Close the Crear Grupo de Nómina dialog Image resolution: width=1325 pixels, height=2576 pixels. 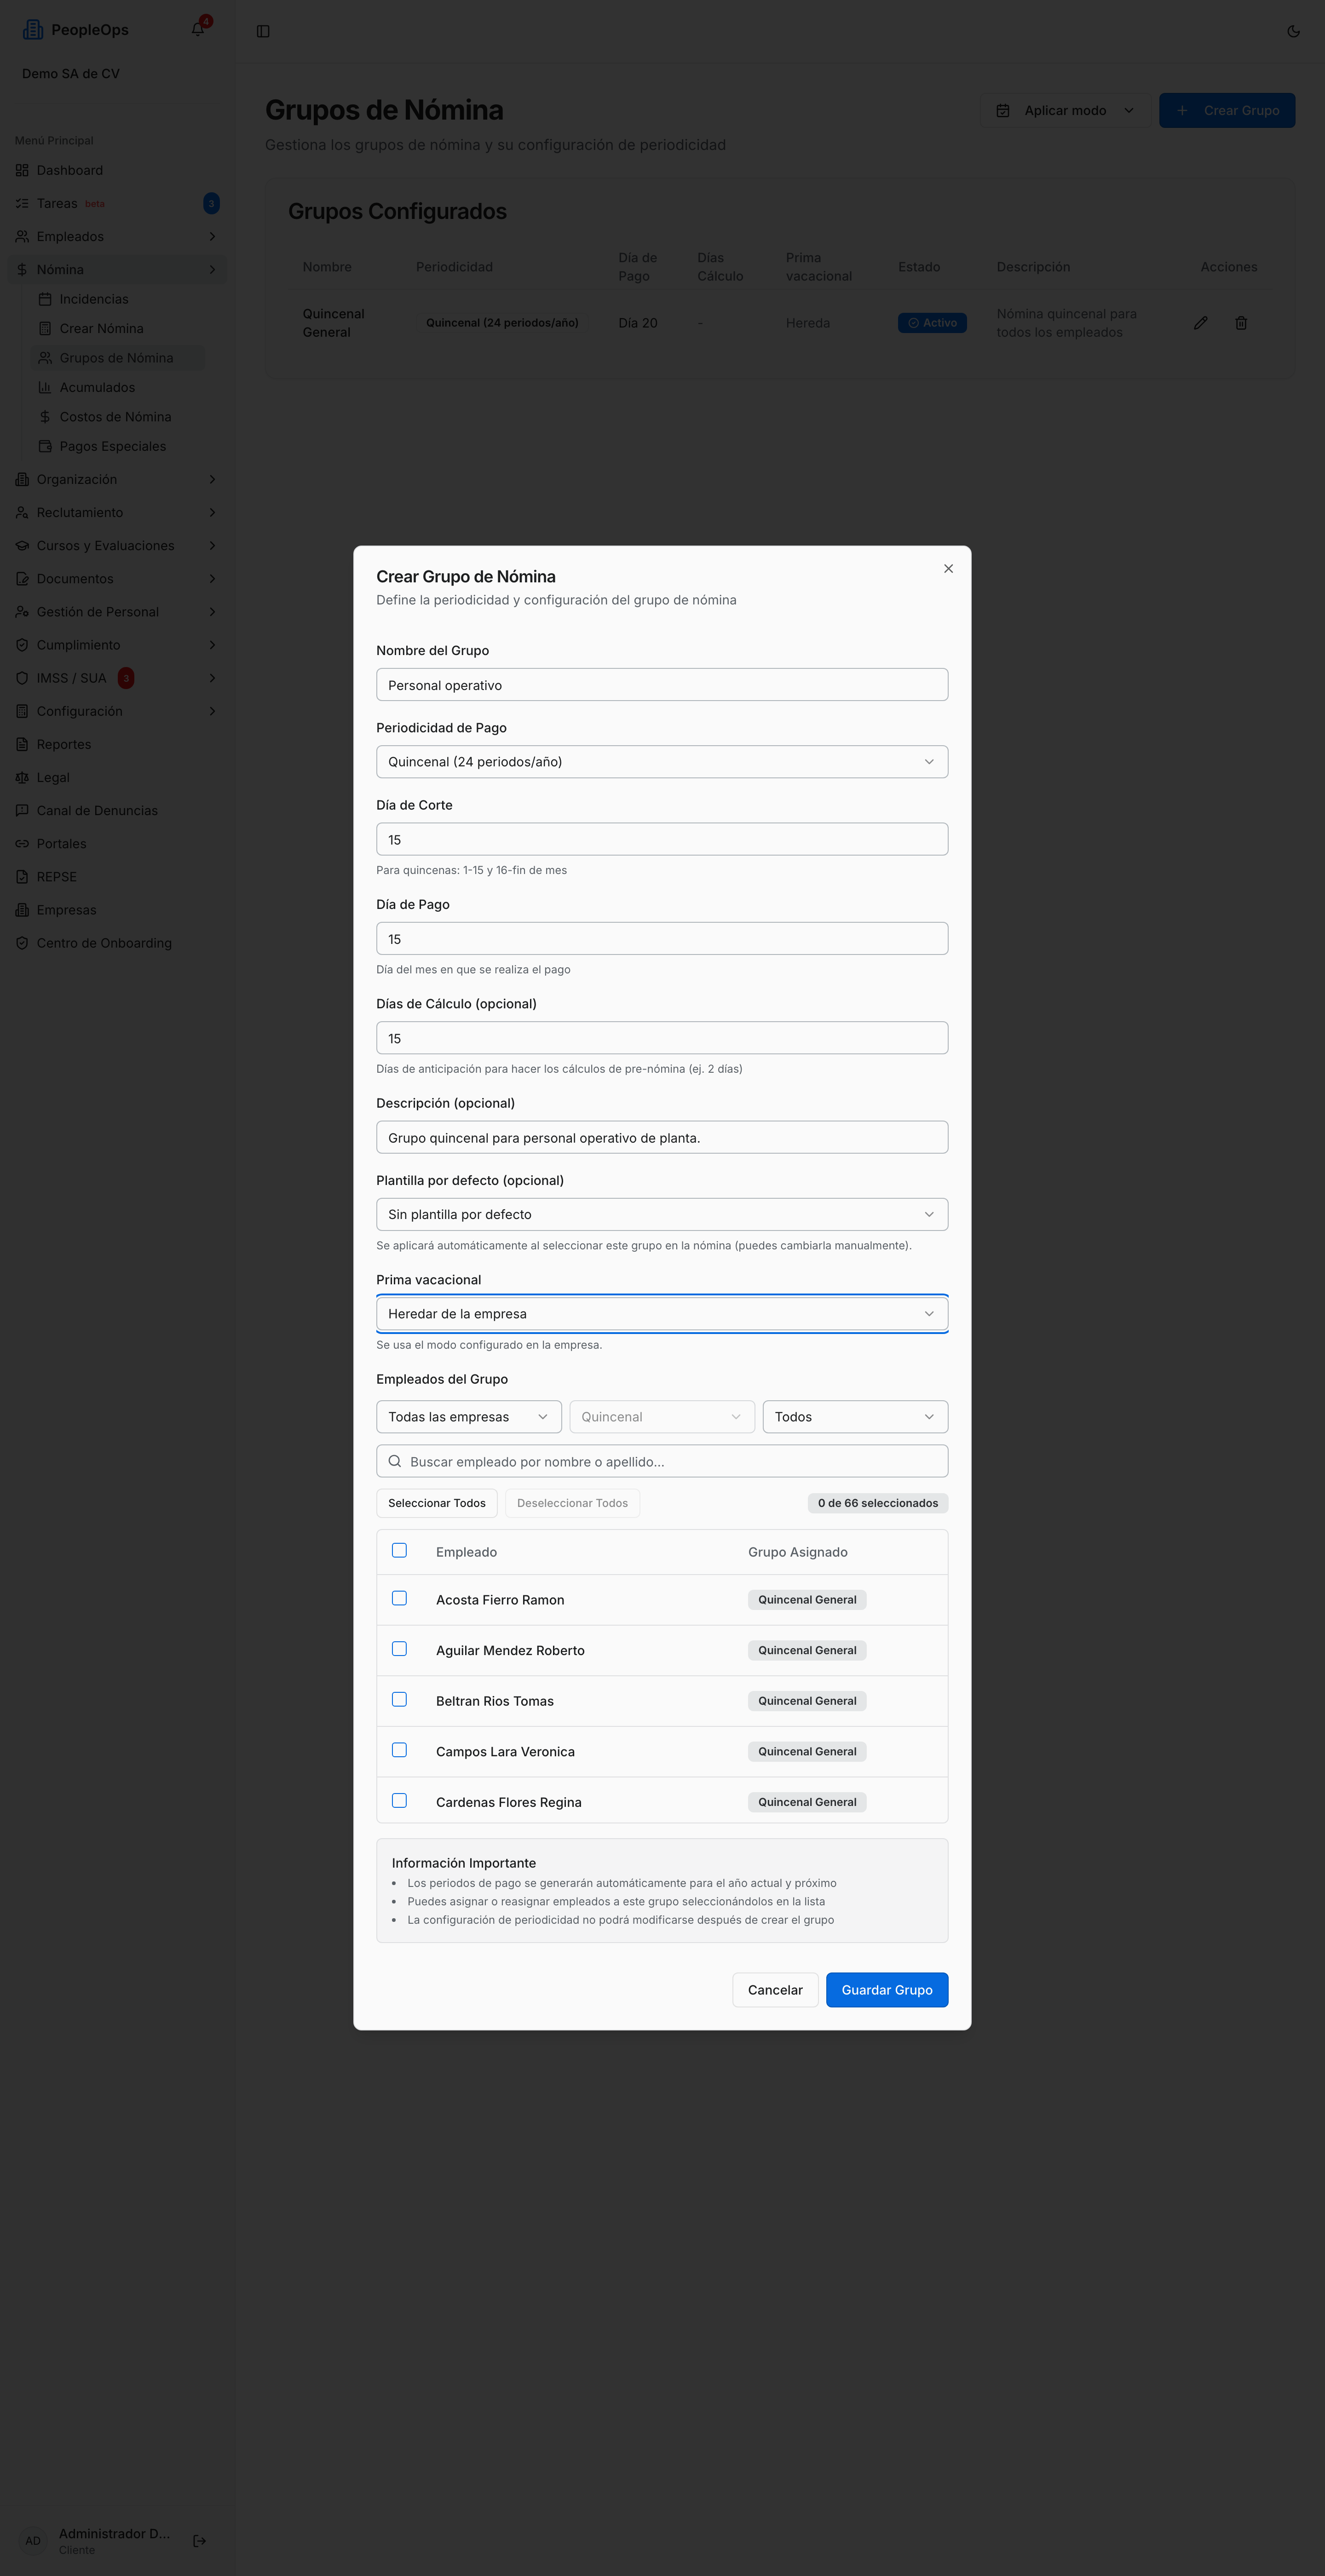(948, 569)
